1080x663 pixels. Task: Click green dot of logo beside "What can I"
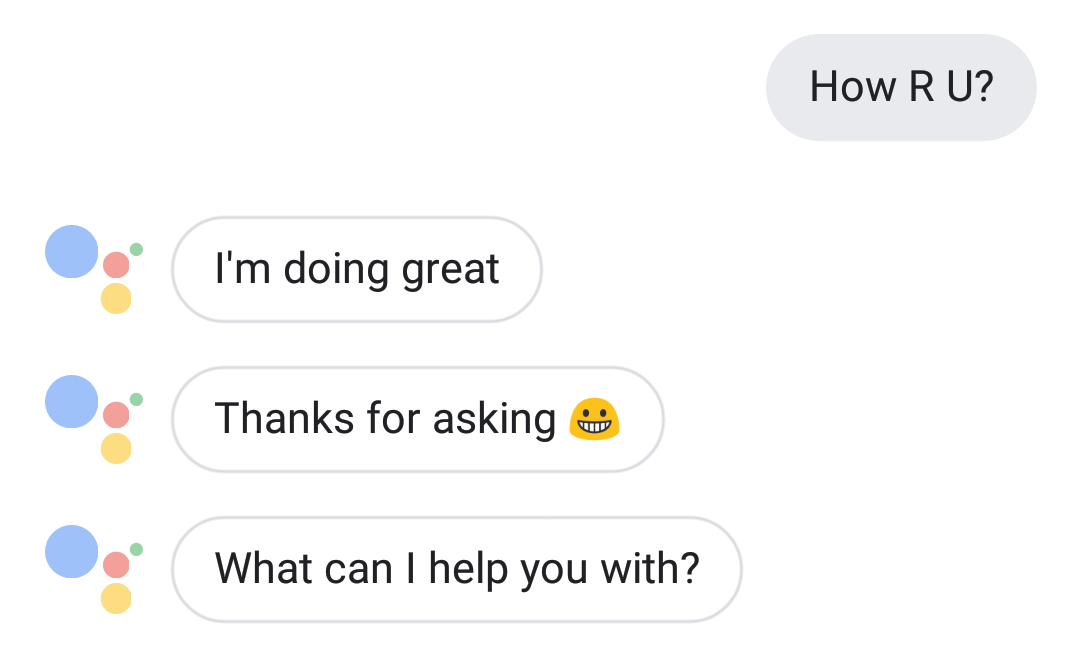136,549
